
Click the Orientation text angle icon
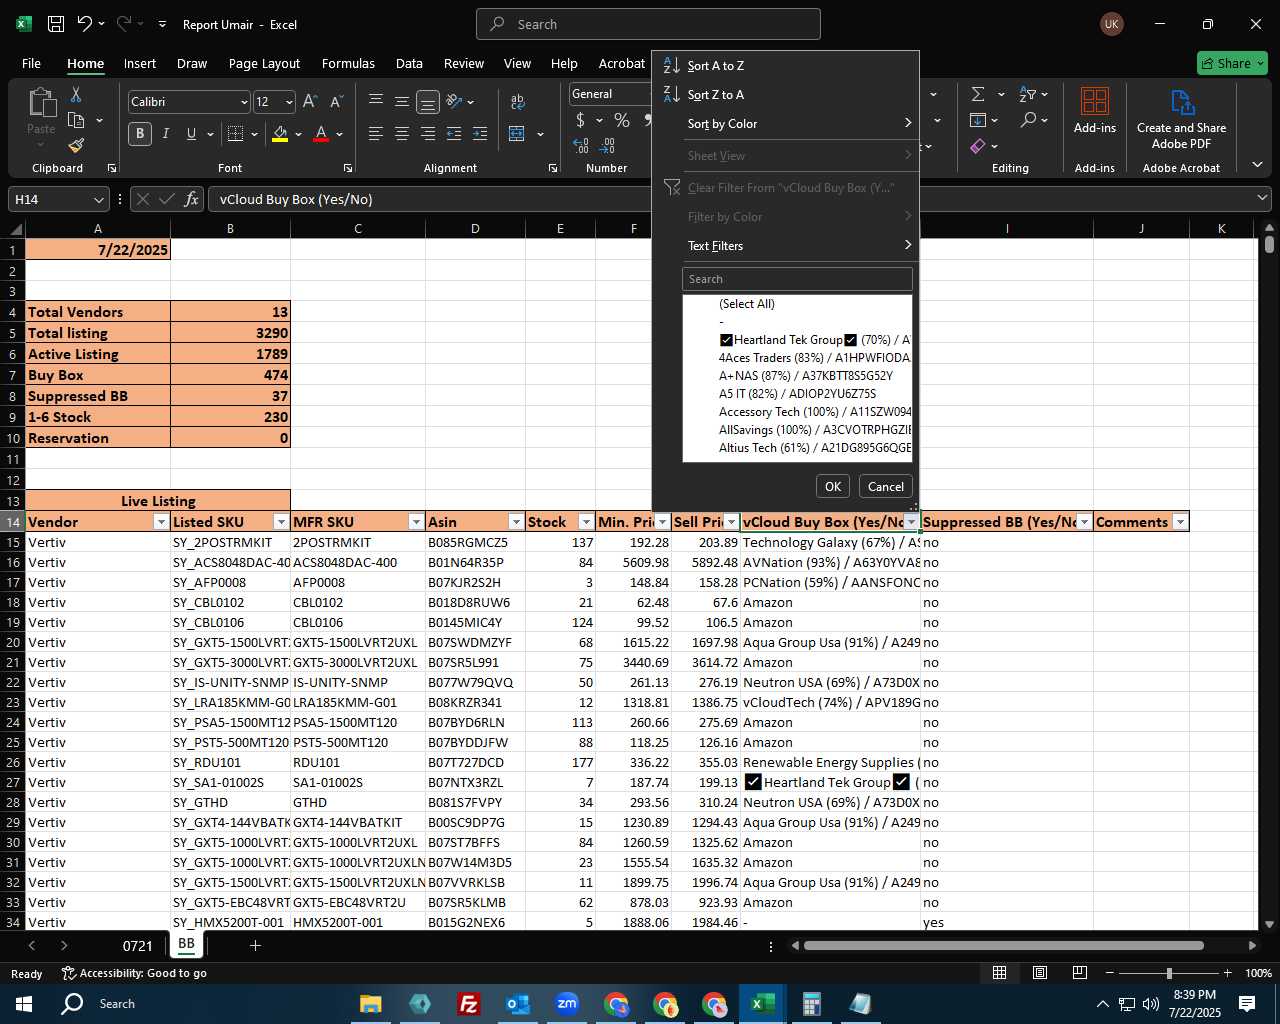click(x=454, y=101)
